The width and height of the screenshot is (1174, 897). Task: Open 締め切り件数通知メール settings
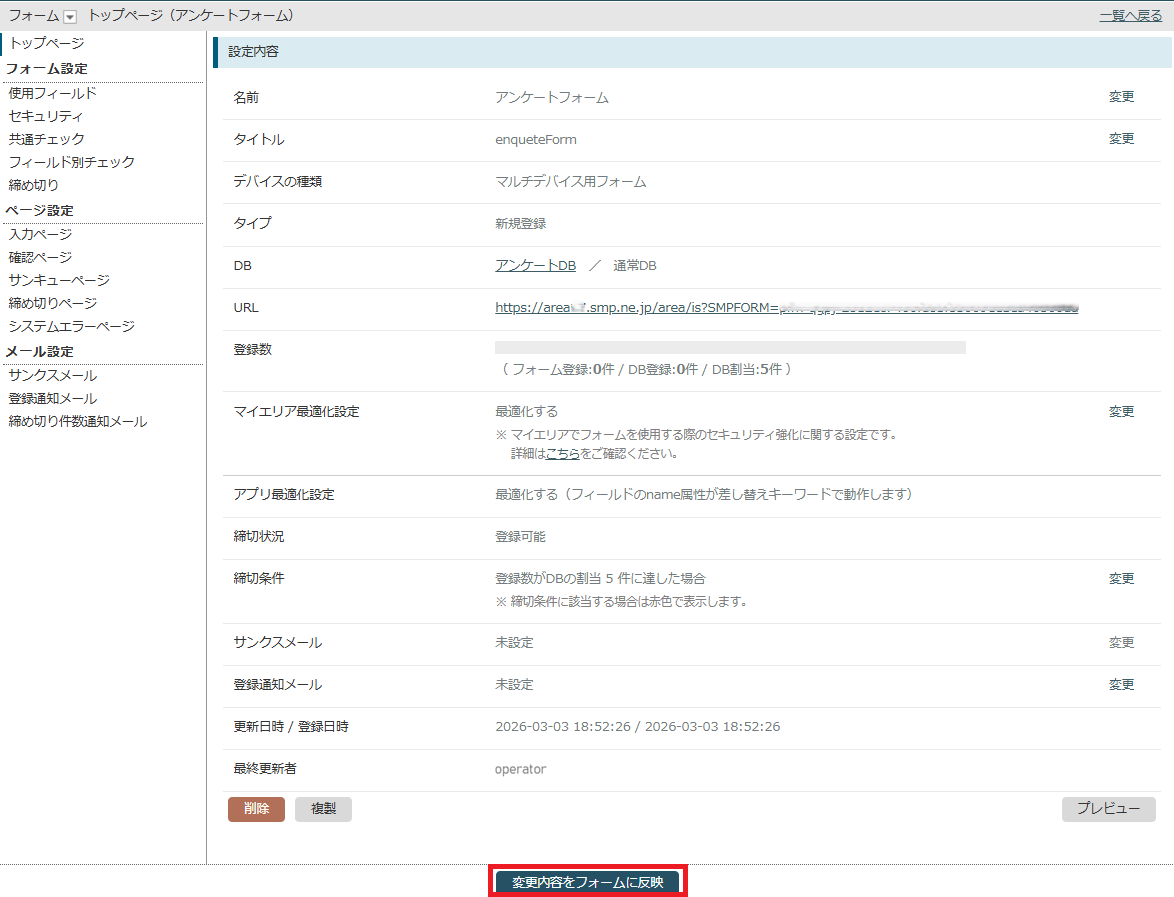[77, 421]
